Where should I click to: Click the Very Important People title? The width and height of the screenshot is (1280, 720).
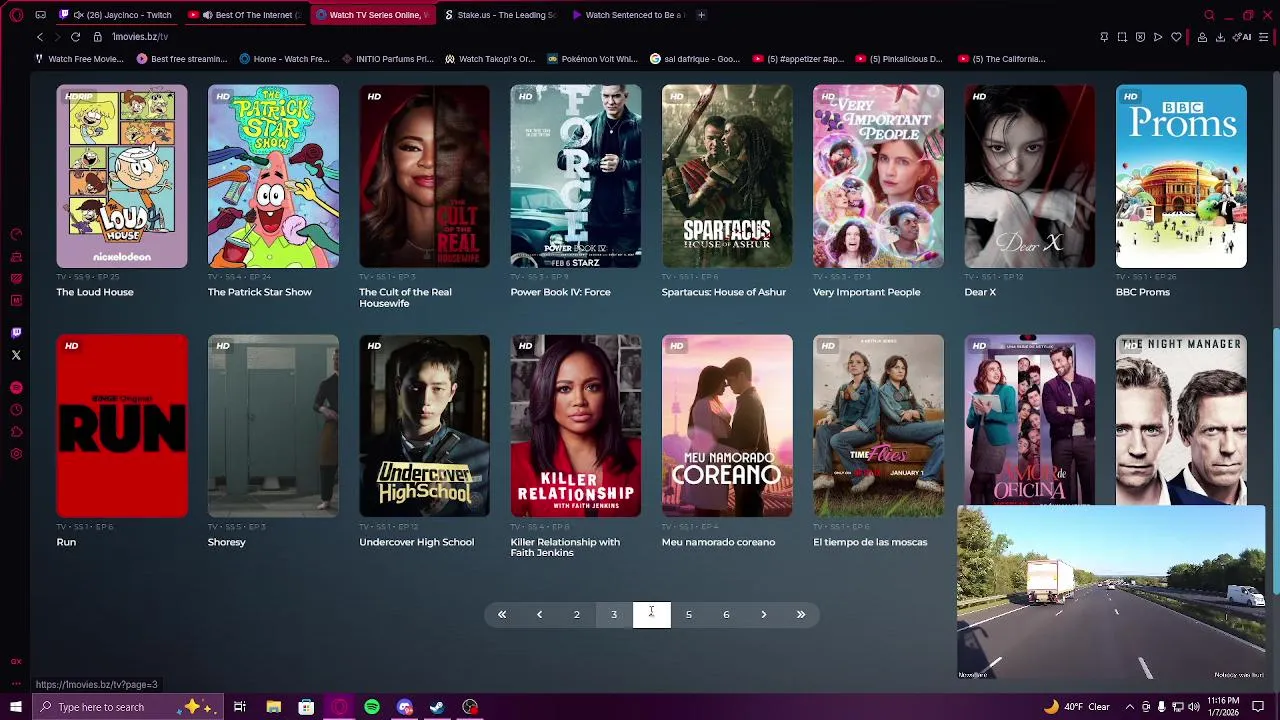866,292
